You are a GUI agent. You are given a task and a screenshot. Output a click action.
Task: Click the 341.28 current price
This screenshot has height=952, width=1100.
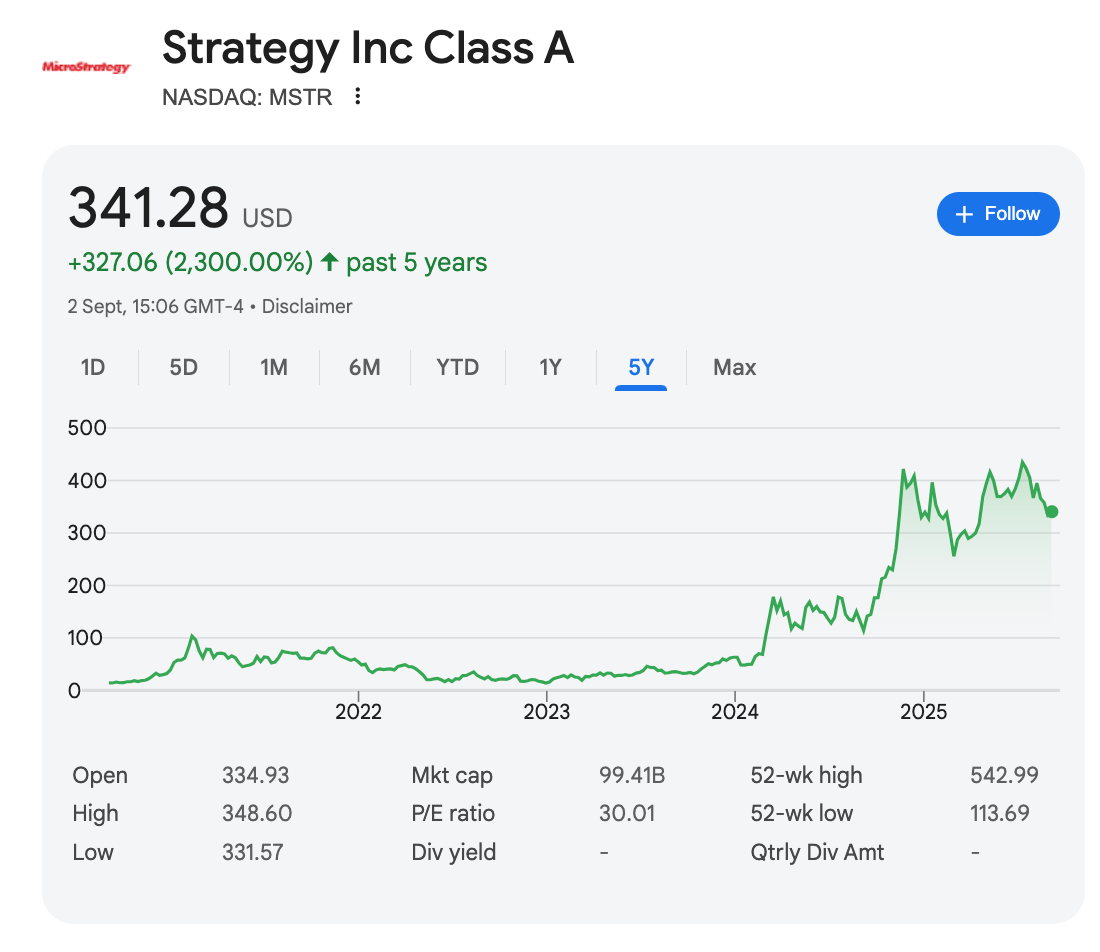click(x=148, y=208)
